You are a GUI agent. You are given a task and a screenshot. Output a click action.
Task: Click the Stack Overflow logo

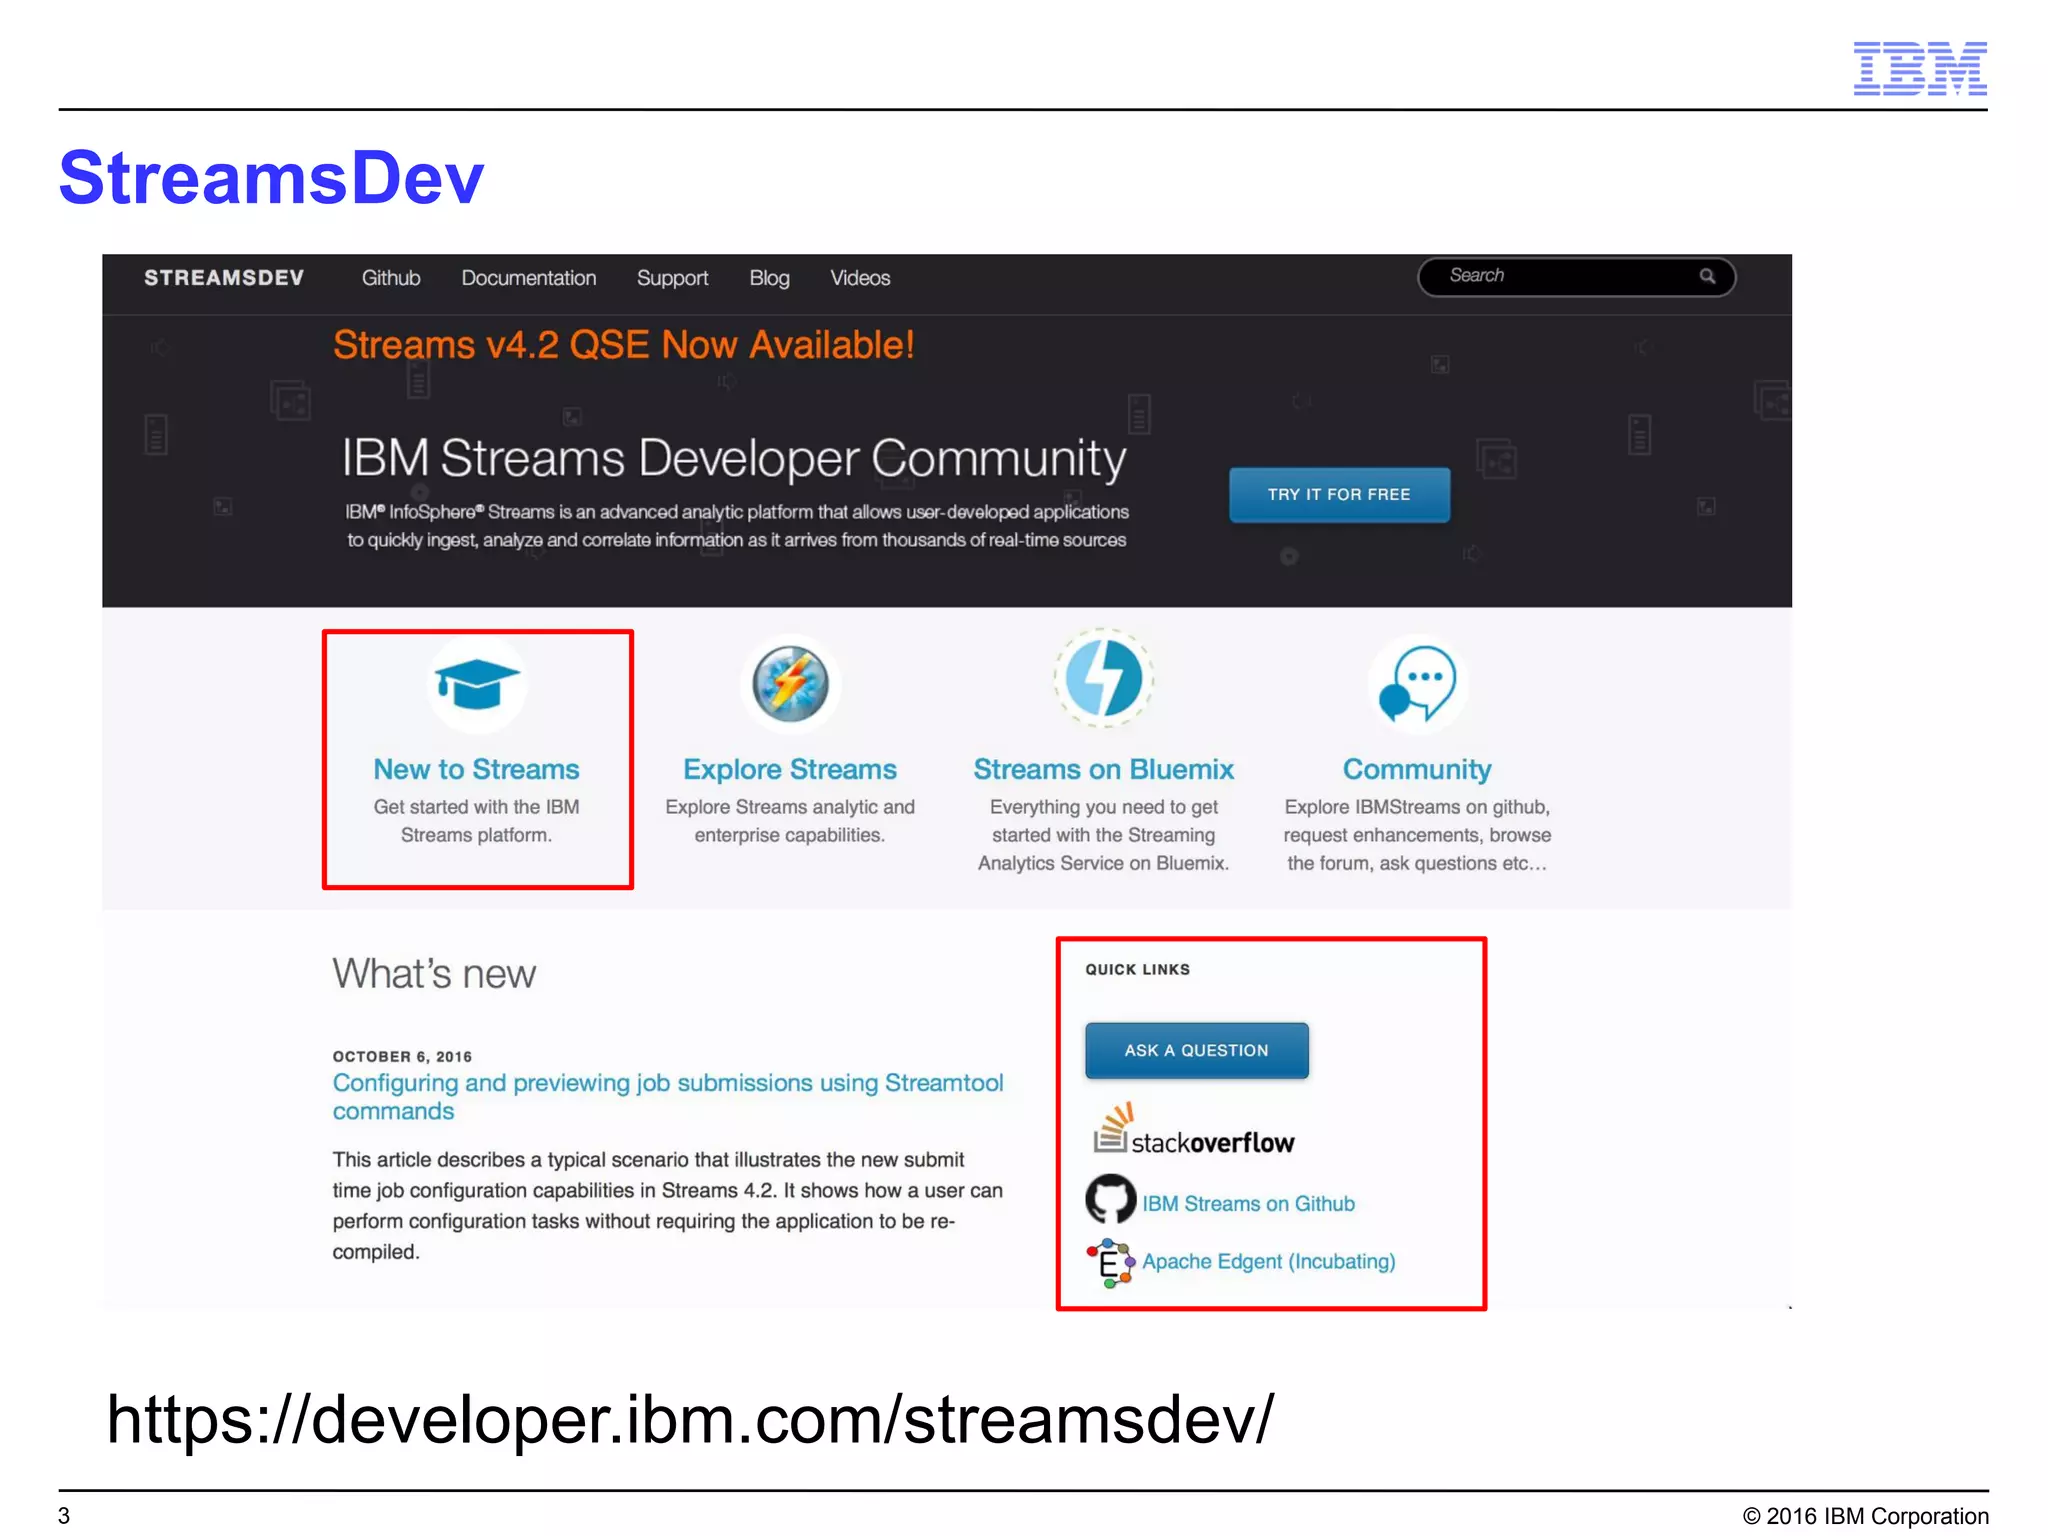click(x=1193, y=1131)
